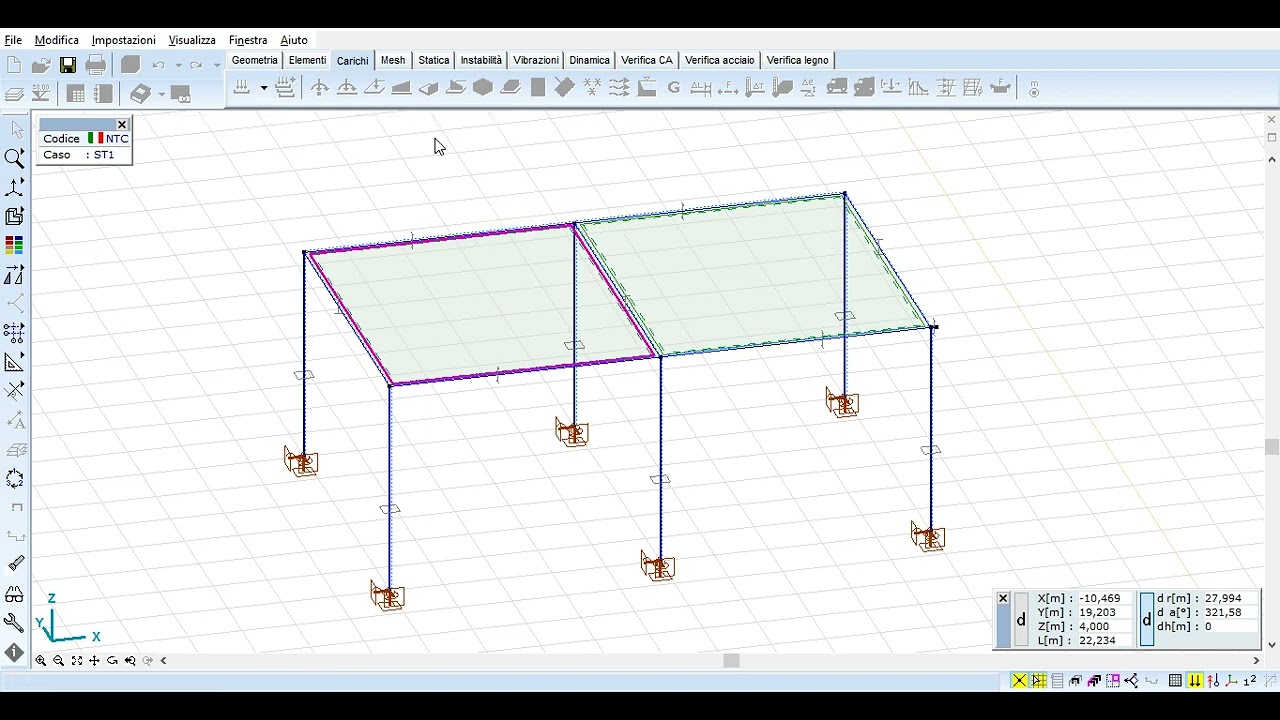Select the hexagon surface load icon
The image size is (1280, 720).
(483, 88)
